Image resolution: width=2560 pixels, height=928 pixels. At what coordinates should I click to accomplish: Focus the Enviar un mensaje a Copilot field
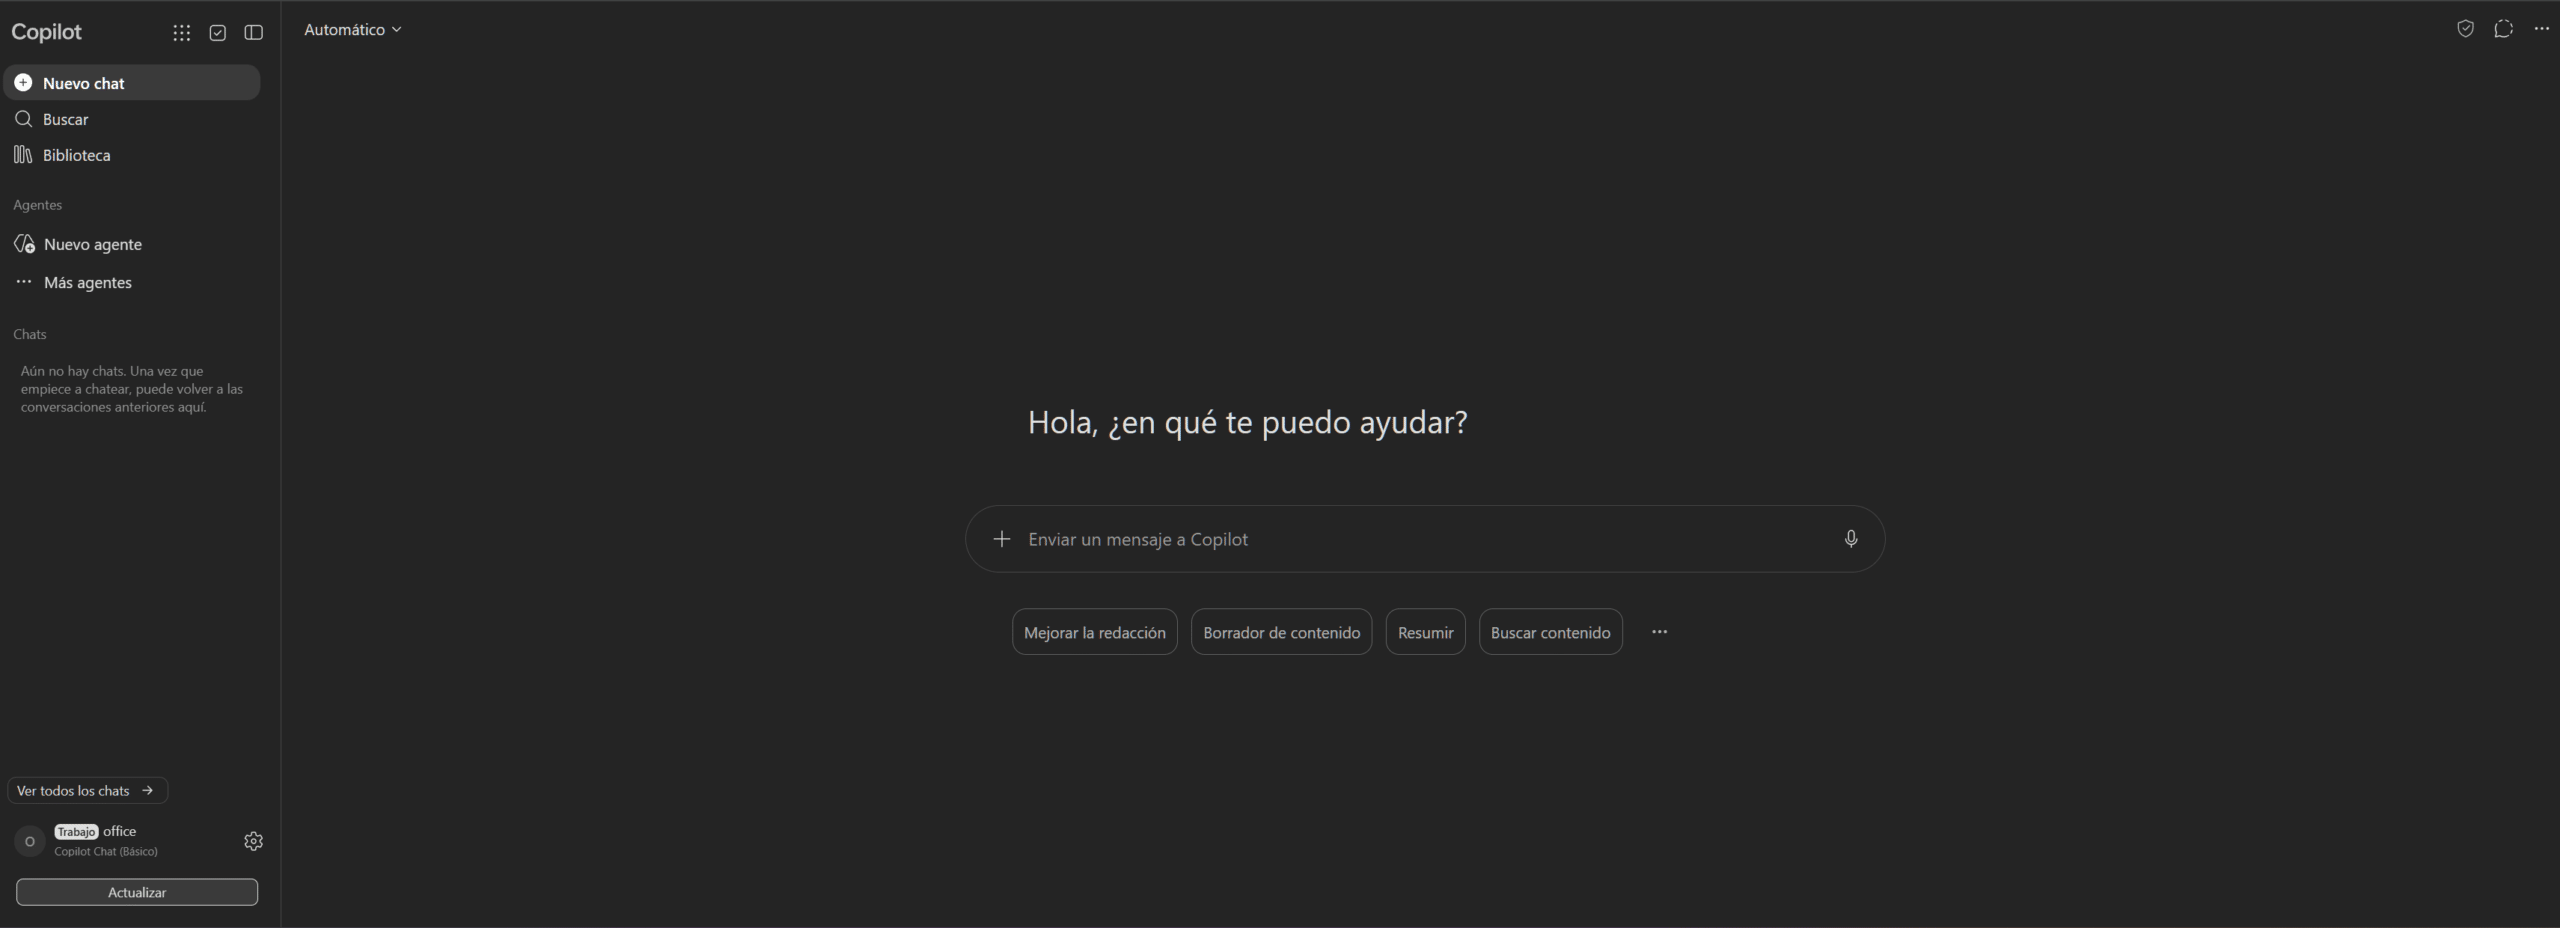tap(1425, 539)
